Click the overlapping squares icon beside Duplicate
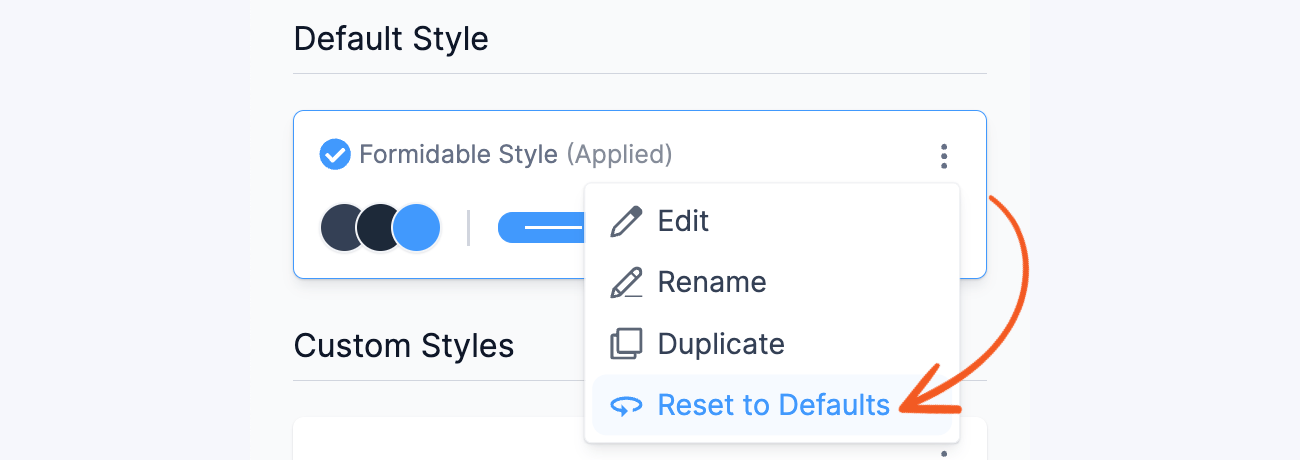The width and height of the screenshot is (1300, 460). click(626, 344)
